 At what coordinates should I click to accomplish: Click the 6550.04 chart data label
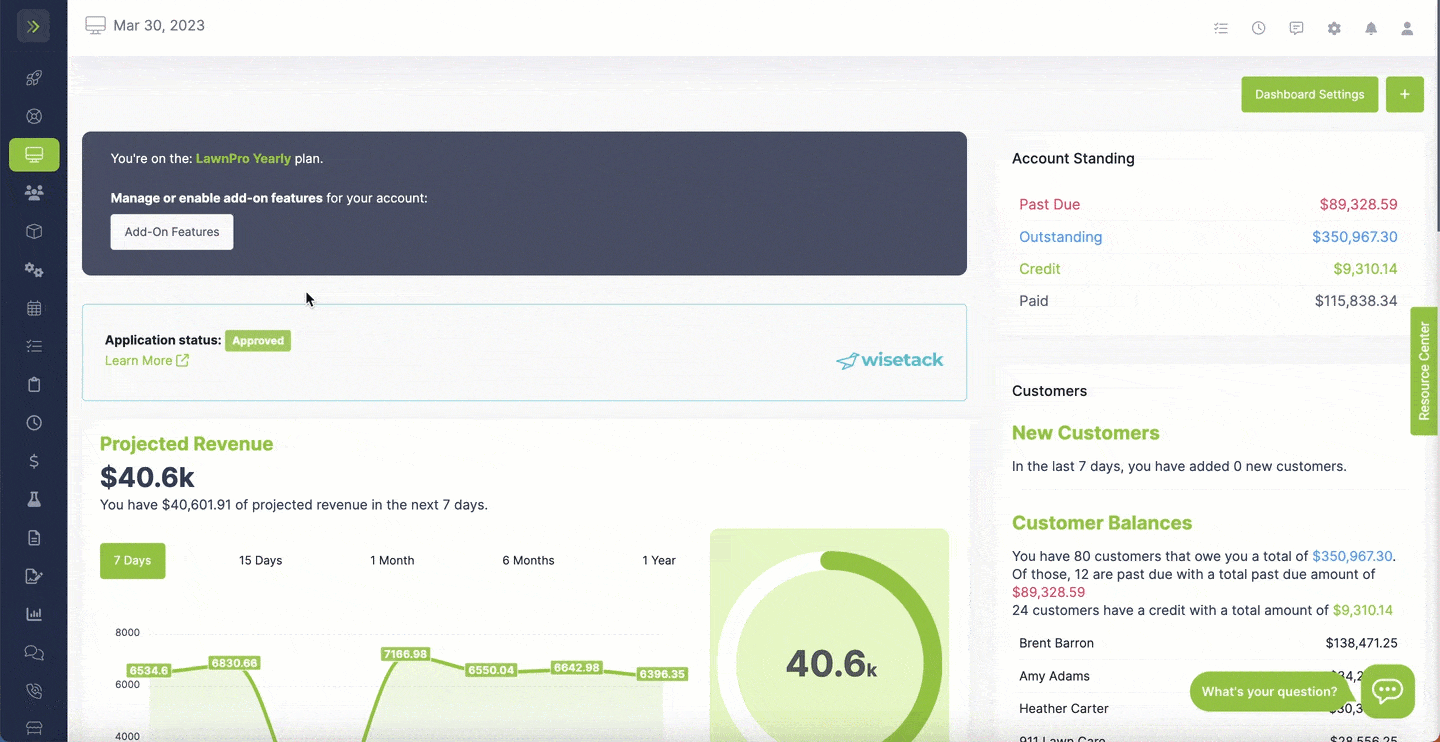coord(491,670)
